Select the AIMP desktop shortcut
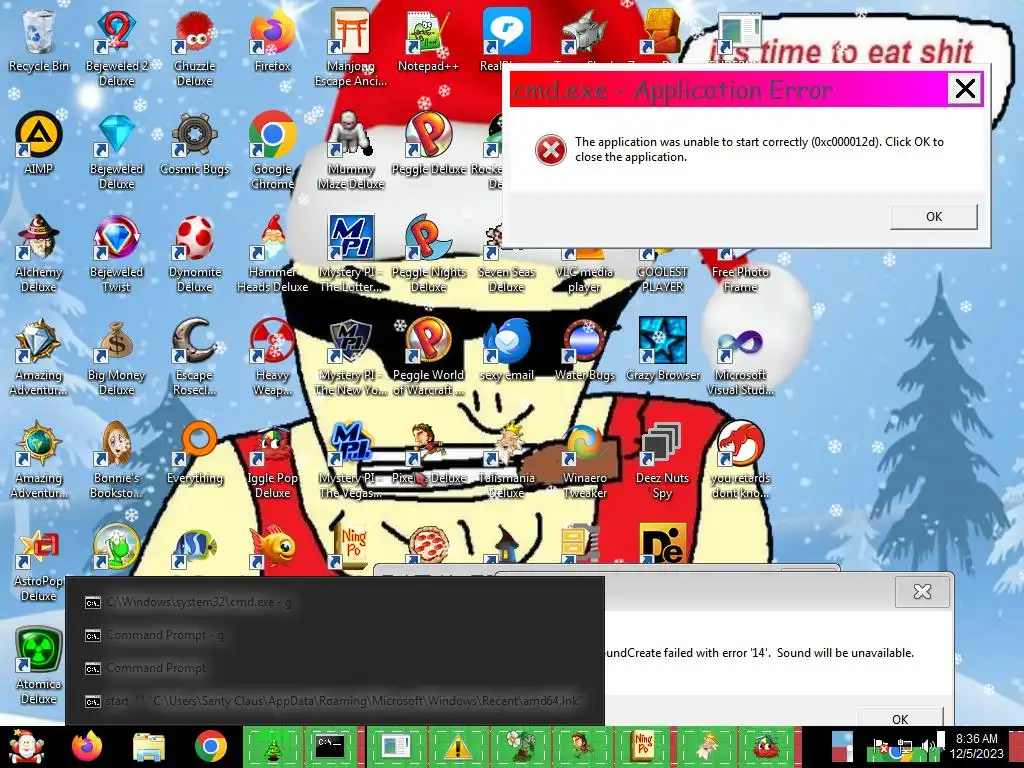This screenshot has height=768, width=1024. [x=38, y=144]
